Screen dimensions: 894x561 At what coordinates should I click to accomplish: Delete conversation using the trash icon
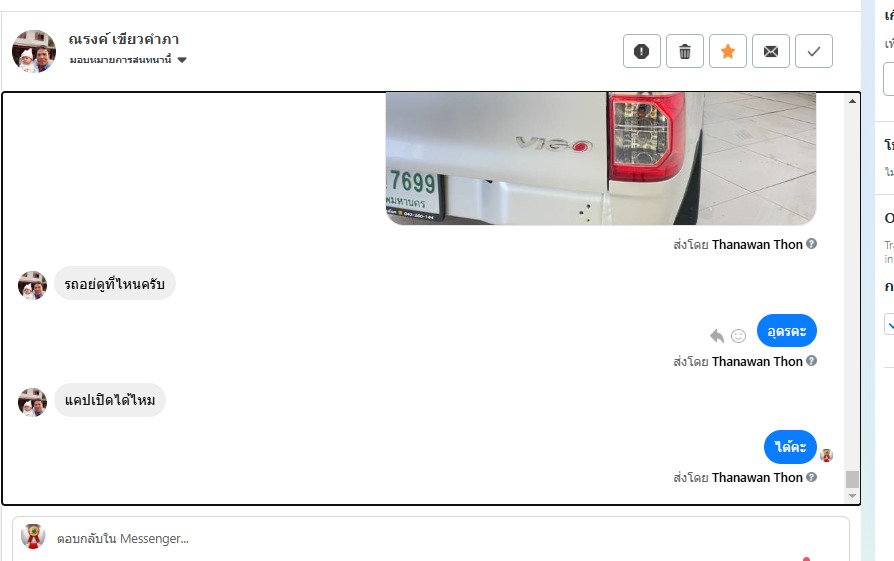685,51
